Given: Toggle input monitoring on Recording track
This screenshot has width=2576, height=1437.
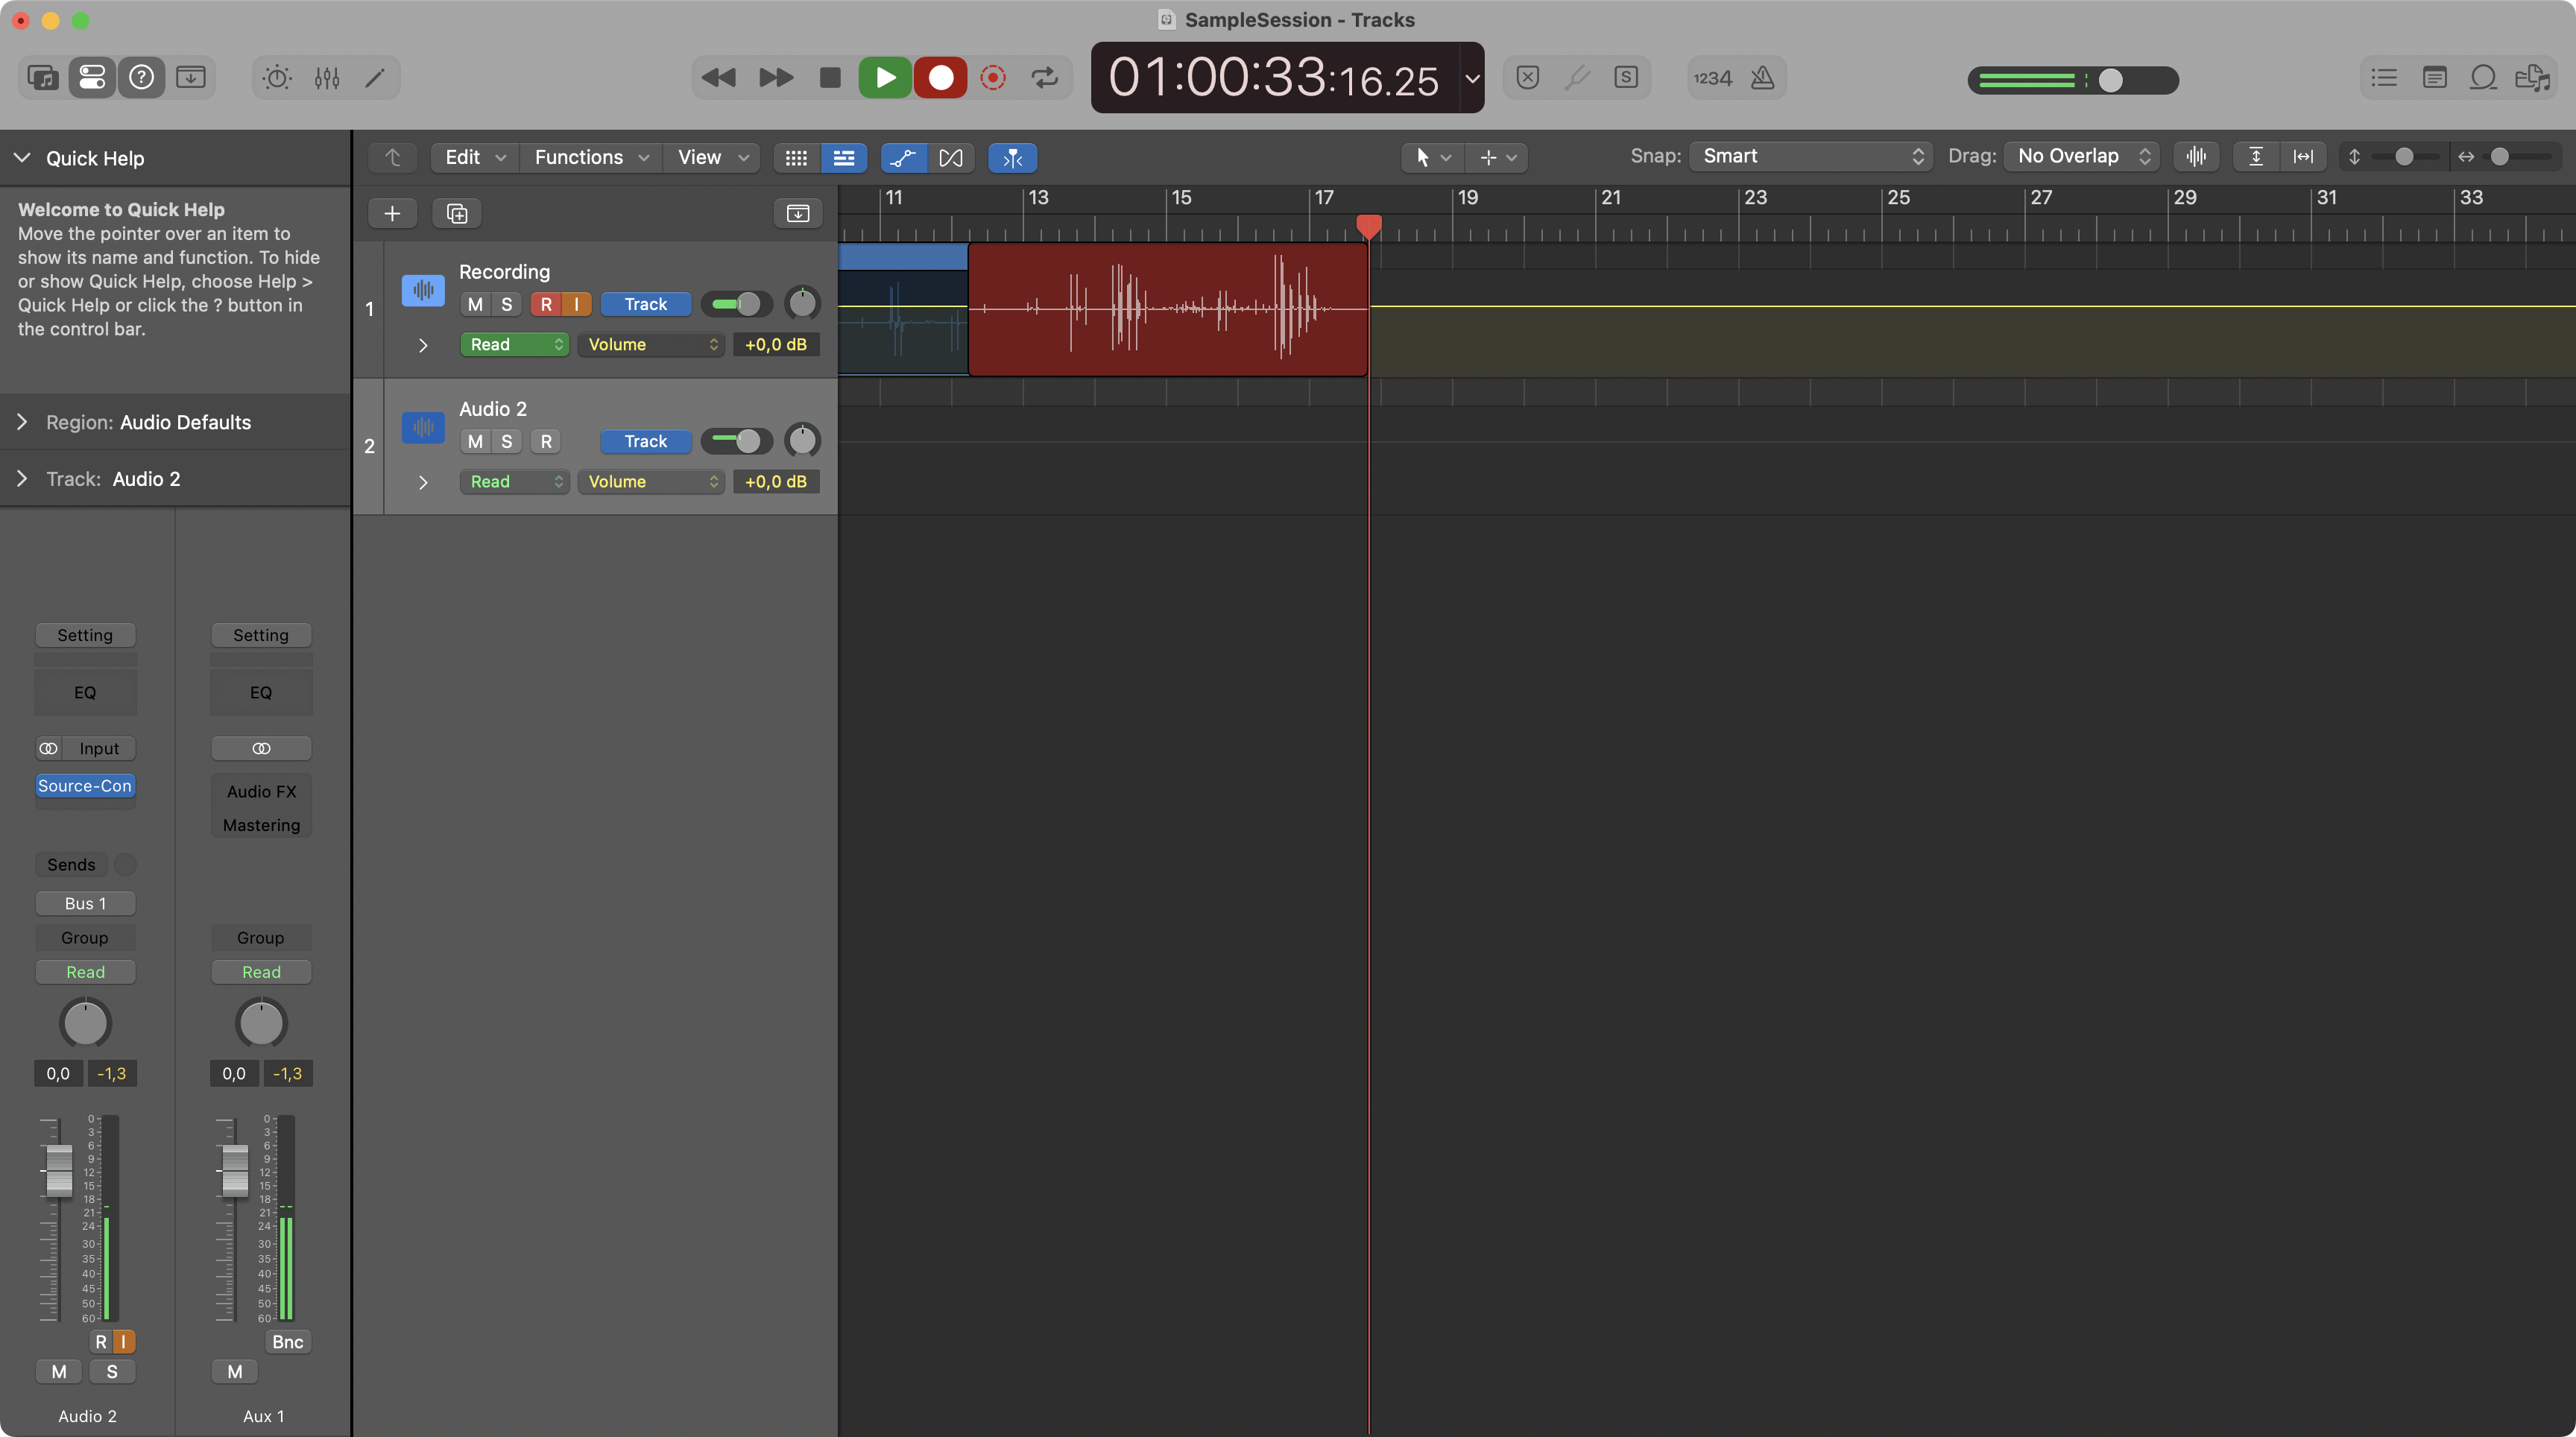Looking at the screenshot, I should tap(576, 305).
